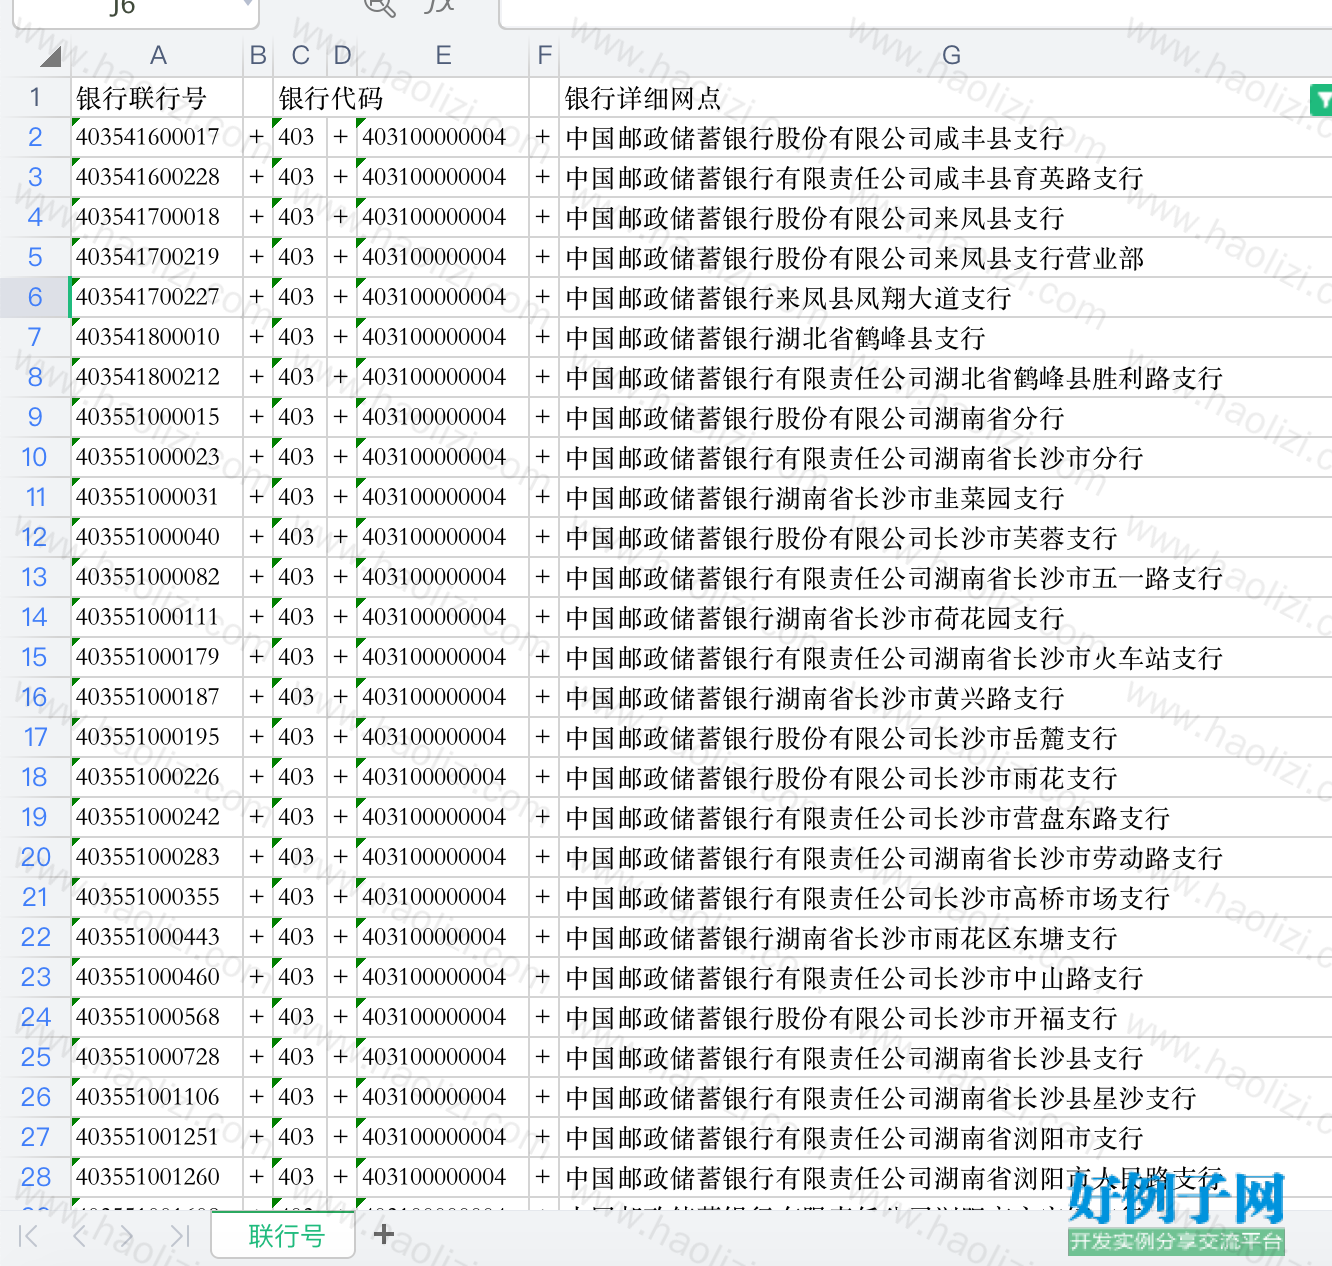The image size is (1332, 1266).
Task: Click cell 403551000179
Action: tap(157, 657)
